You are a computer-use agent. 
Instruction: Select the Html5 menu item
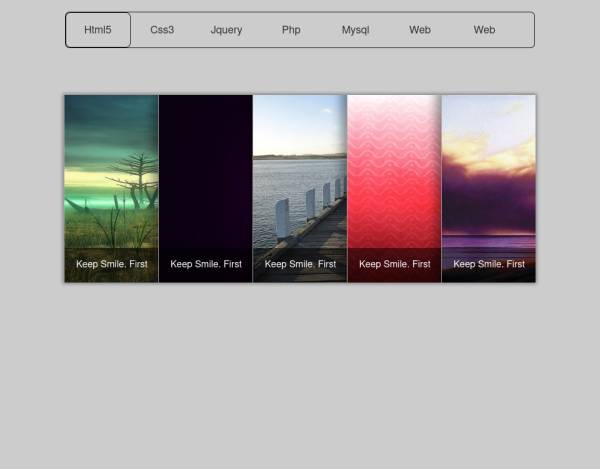point(98,30)
